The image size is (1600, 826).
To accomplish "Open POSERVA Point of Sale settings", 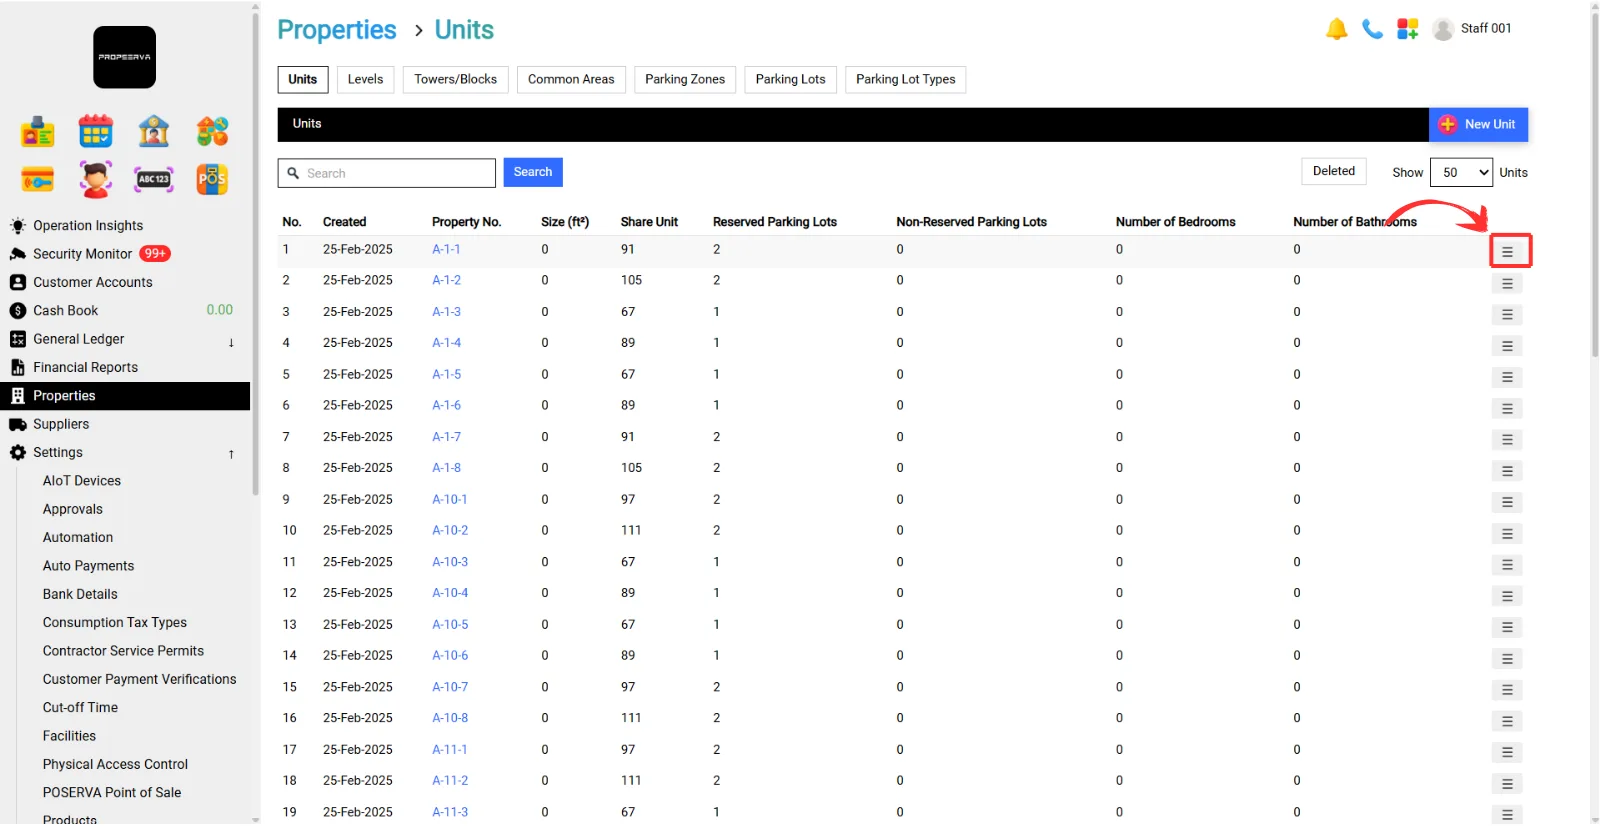I will [x=112, y=793].
